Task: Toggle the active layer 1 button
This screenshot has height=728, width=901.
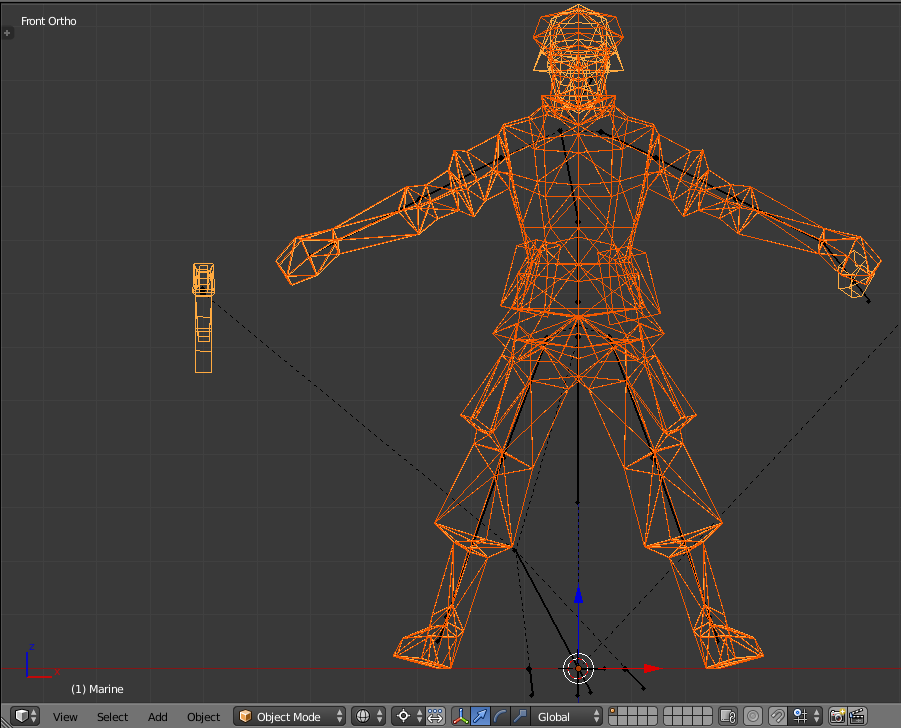Action: coord(613,712)
